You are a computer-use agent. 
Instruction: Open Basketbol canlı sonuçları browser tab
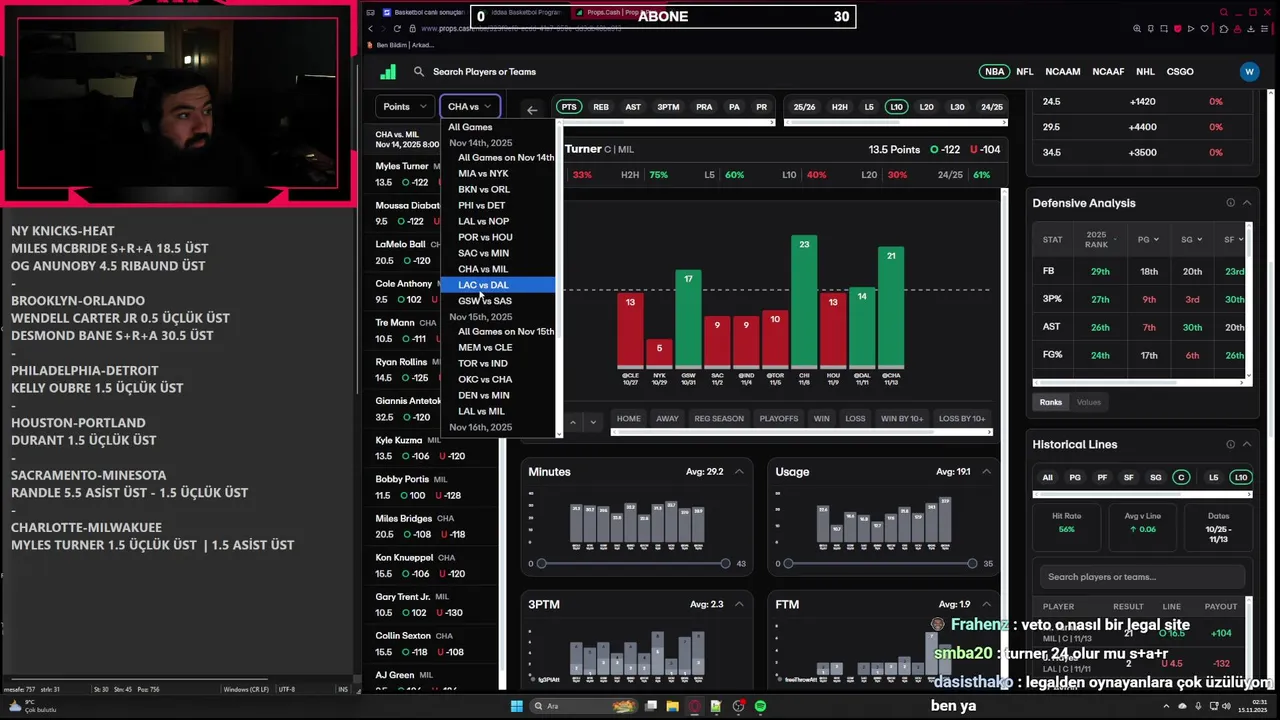pyautogui.click(x=424, y=13)
